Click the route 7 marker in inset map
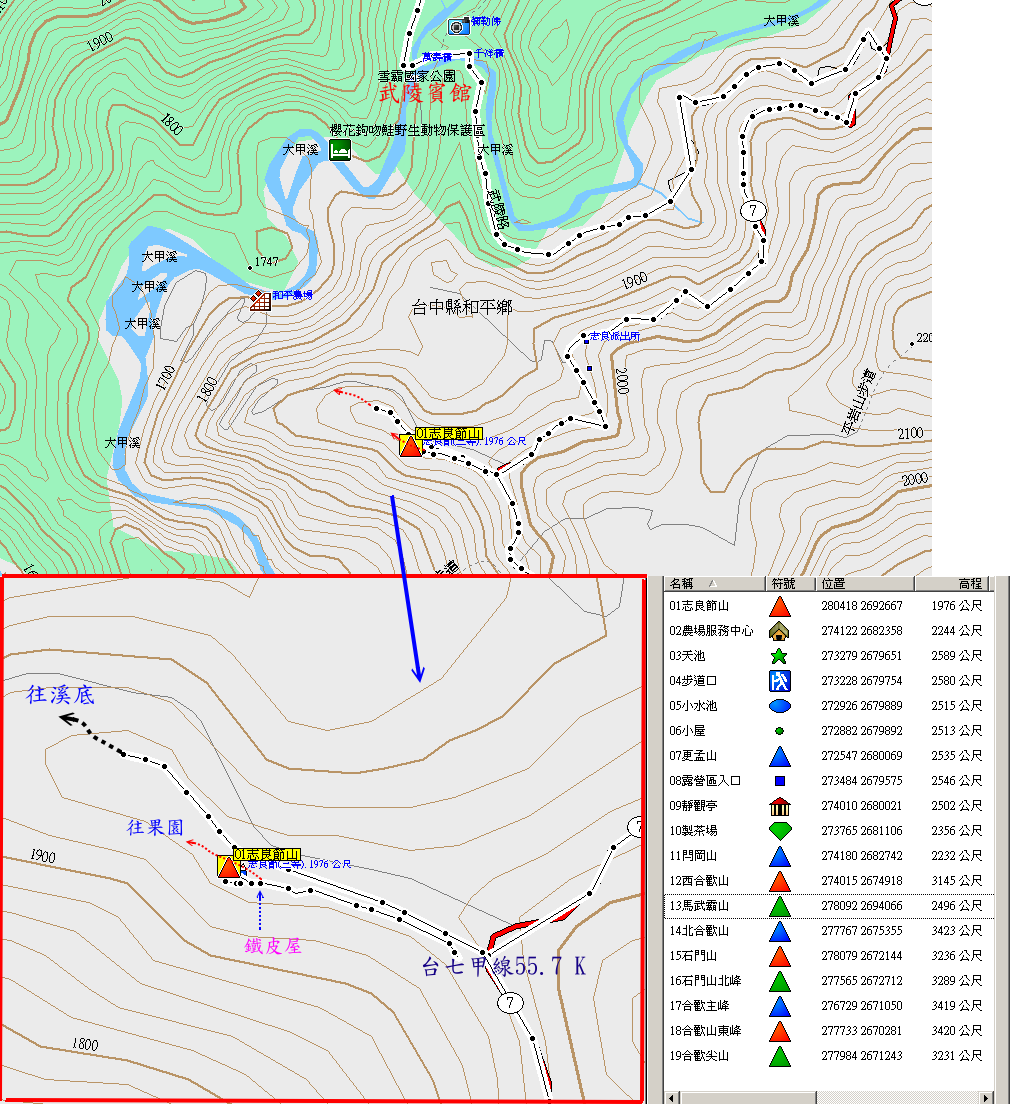 [510, 1003]
